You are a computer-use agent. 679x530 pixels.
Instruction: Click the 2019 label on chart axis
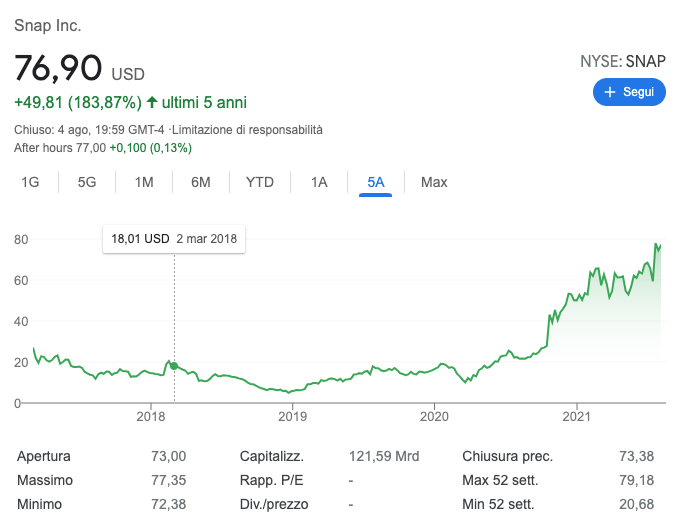coord(292,416)
